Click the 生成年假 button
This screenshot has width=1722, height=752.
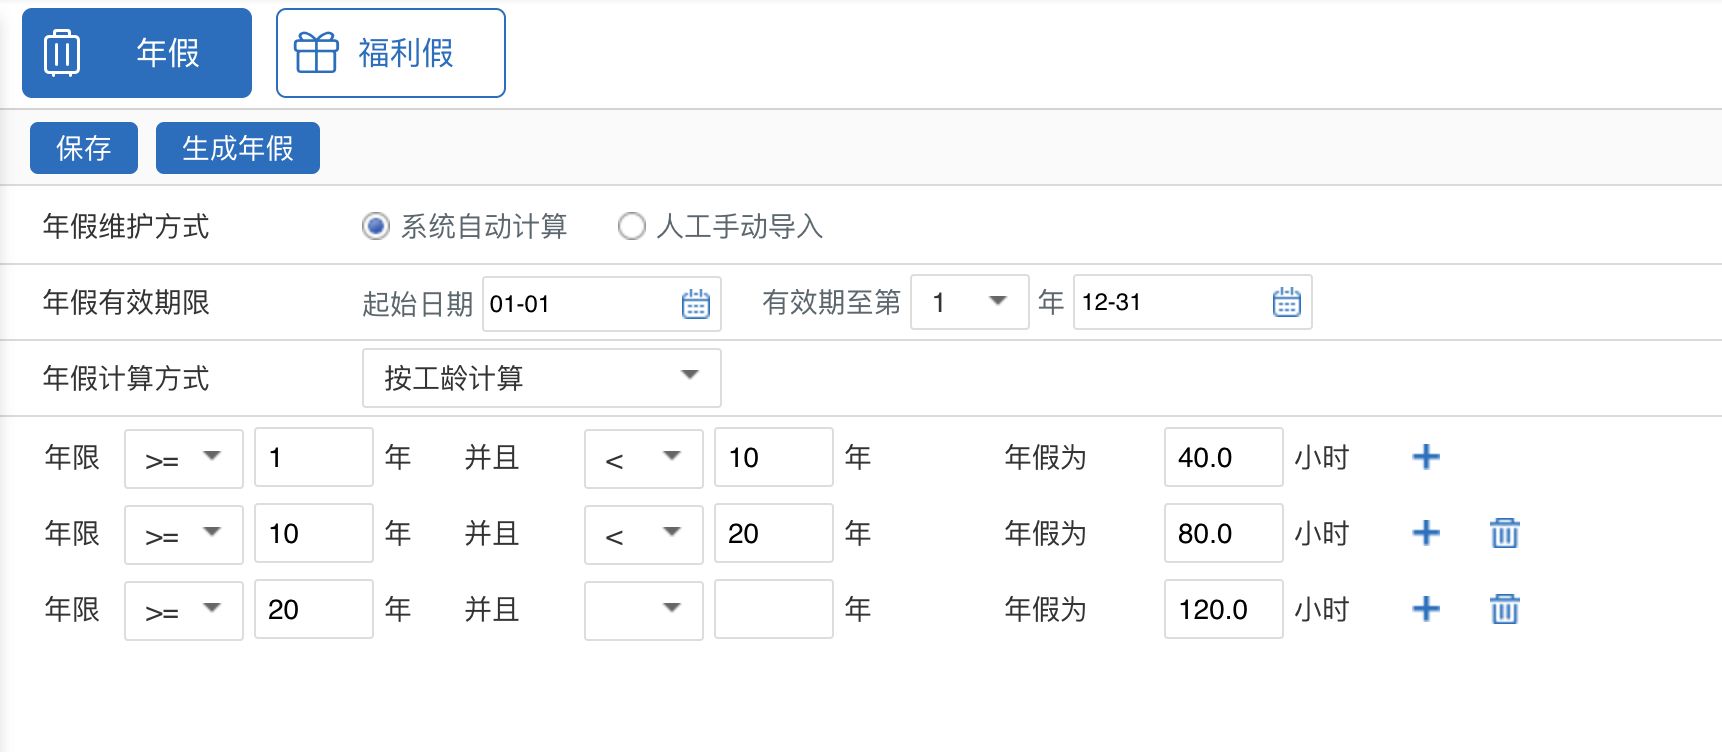[x=237, y=148]
